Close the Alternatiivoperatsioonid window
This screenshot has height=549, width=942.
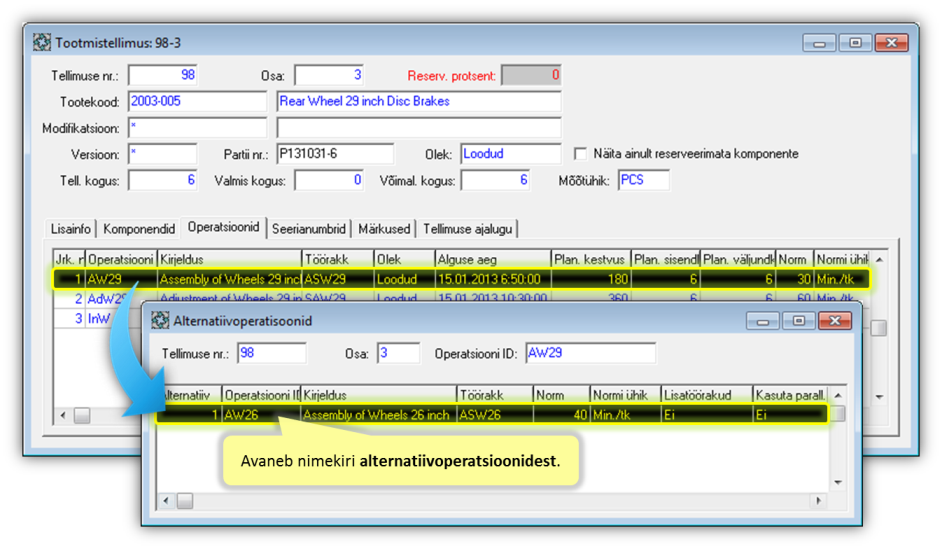point(835,321)
